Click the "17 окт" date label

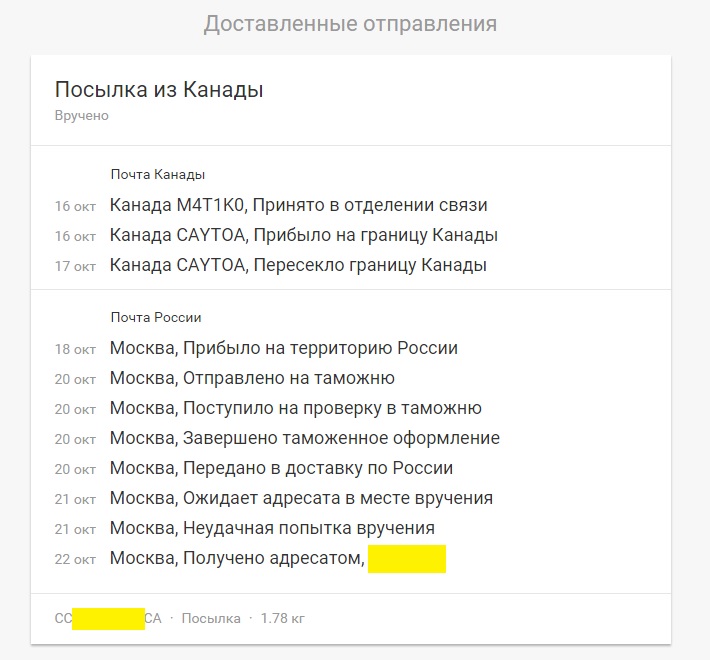tap(75, 267)
